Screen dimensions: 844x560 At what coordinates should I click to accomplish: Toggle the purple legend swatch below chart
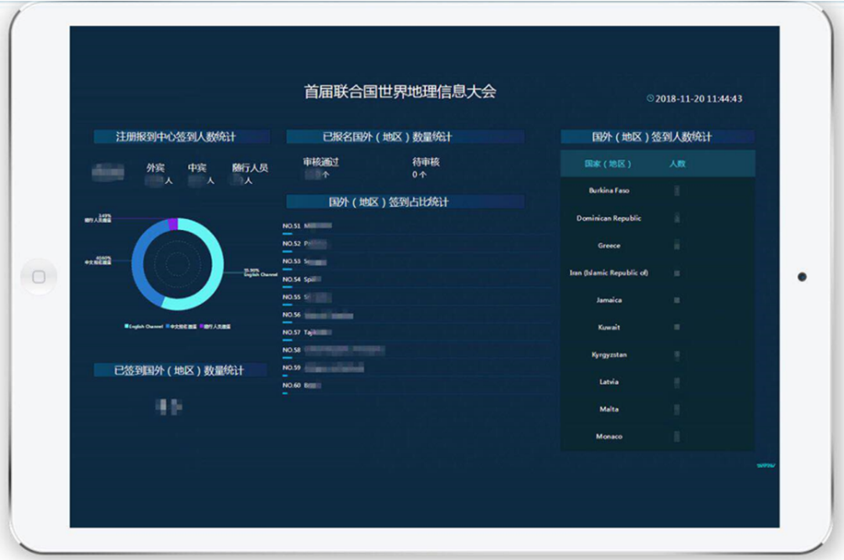pyautogui.click(x=202, y=326)
